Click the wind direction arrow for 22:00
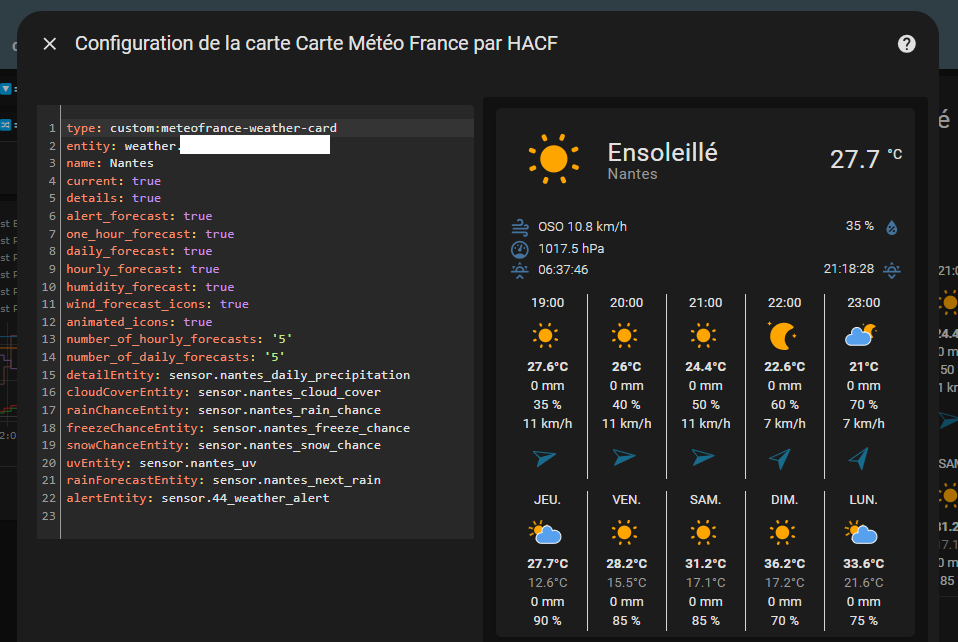The width and height of the screenshot is (958, 642). click(780, 458)
